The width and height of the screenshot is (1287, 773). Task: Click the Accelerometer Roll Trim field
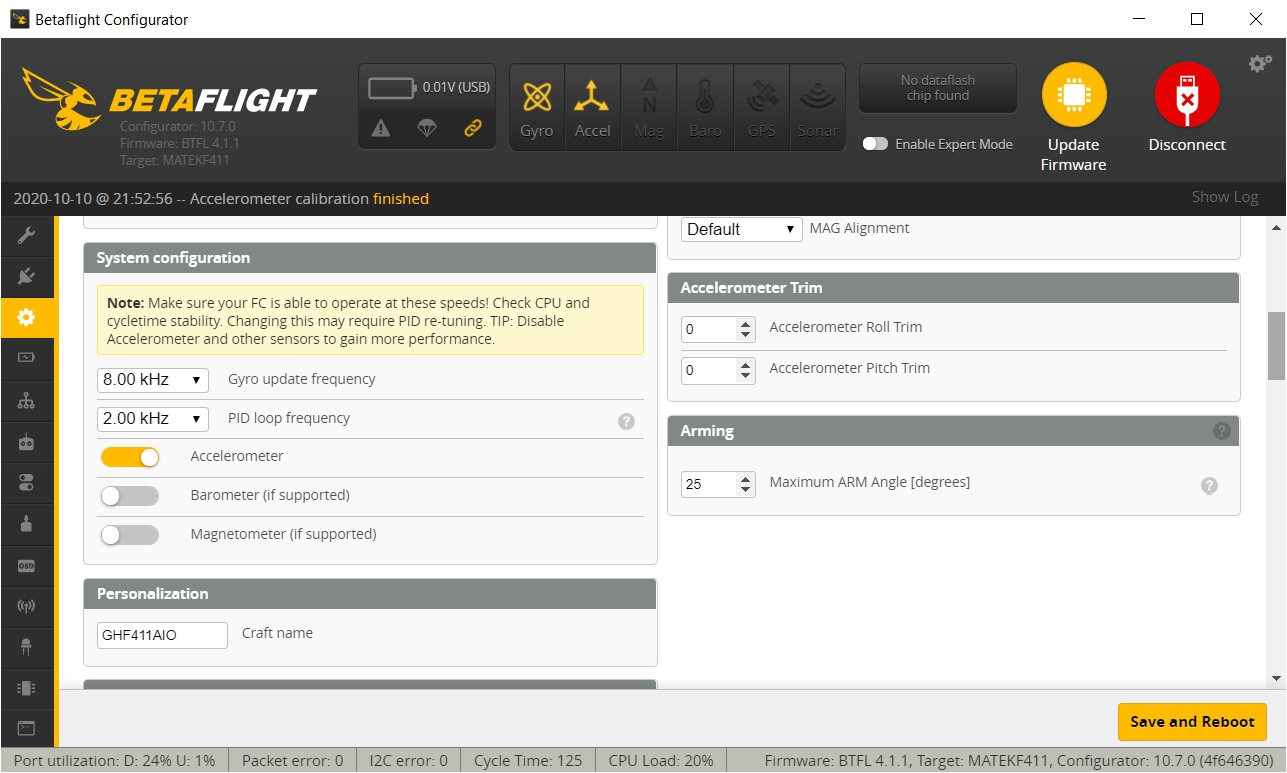(x=718, y=329)
